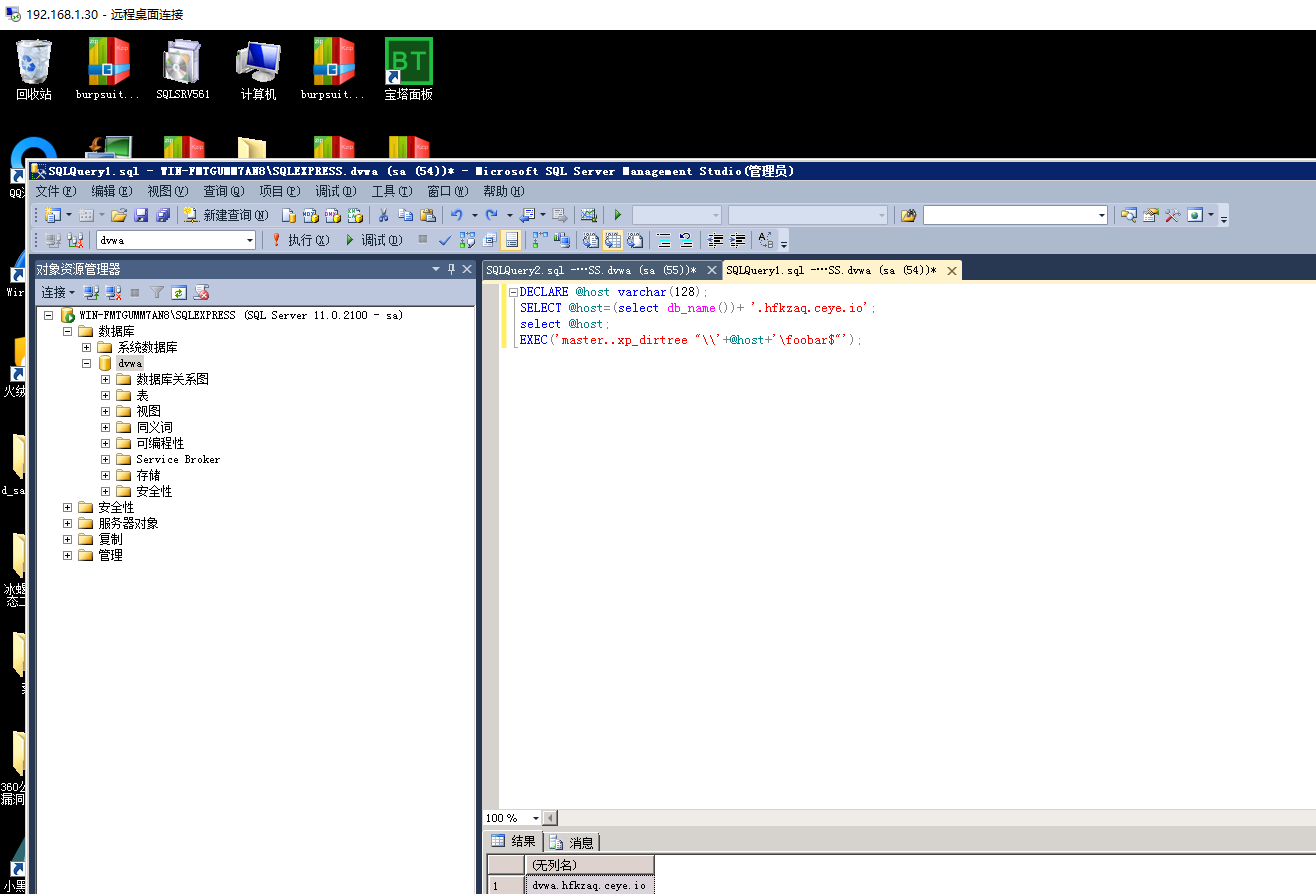Select the SQLSRV561 desktop icon
The height and width of the screenshot is (894, 1316).
(x=183, y=70)
